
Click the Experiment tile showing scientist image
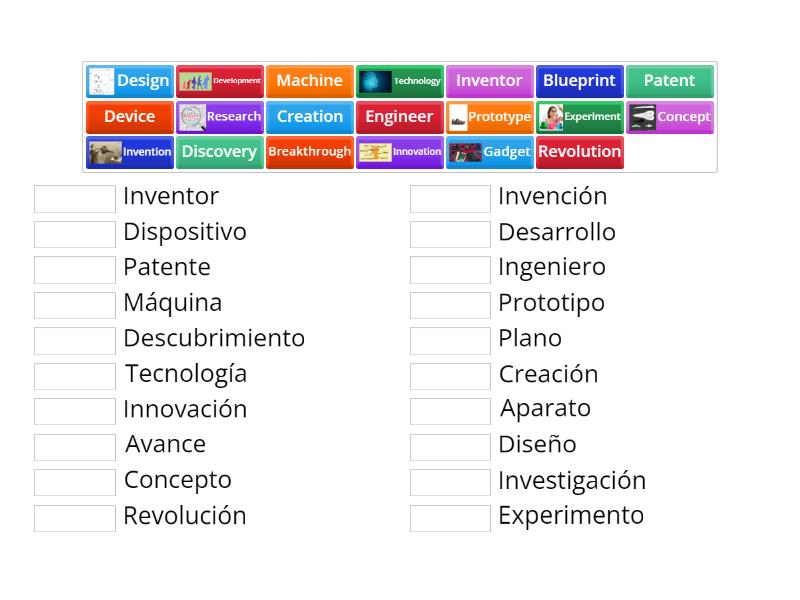pyautogui.click(x=581, y=117)
